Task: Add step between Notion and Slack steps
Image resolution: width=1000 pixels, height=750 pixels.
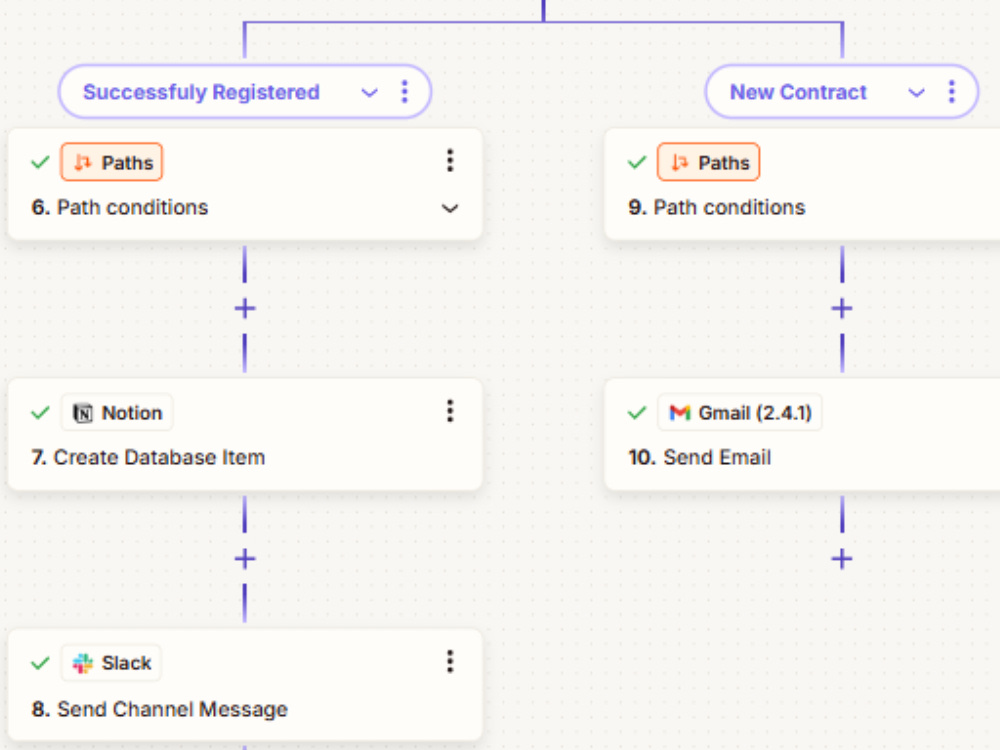Action: tap(245, 559)
